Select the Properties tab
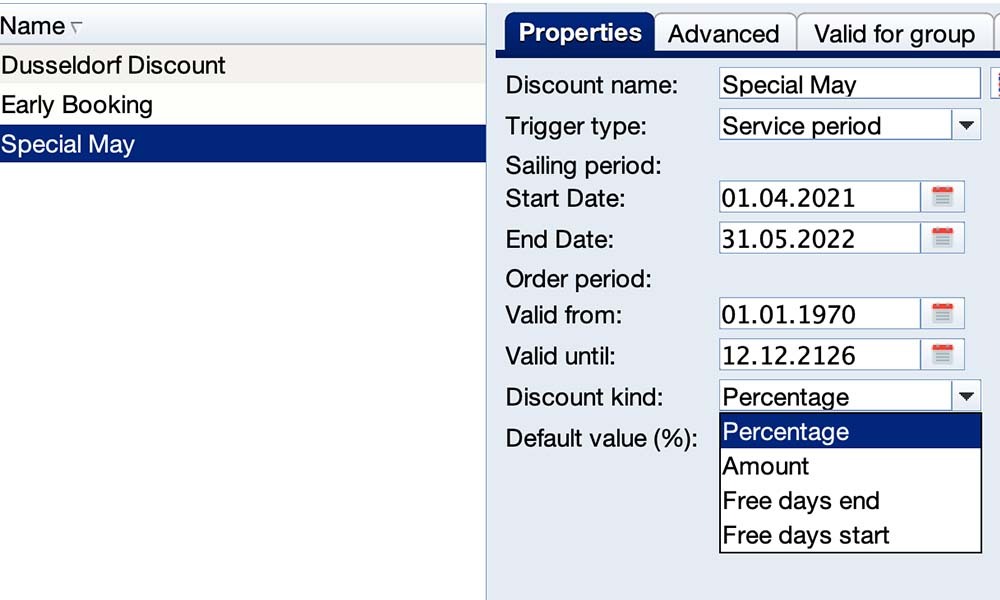1000x600 pixels. click(x=580, y=33)
